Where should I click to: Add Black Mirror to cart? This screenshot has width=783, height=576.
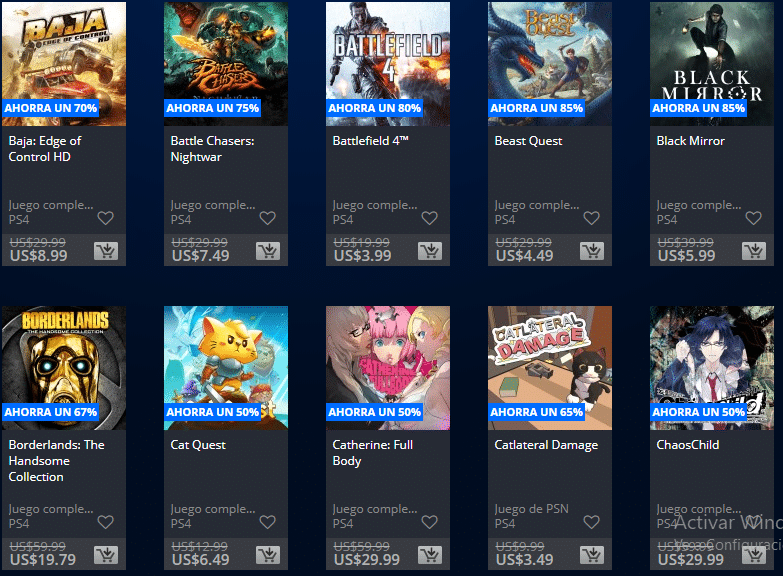(754, 251)
